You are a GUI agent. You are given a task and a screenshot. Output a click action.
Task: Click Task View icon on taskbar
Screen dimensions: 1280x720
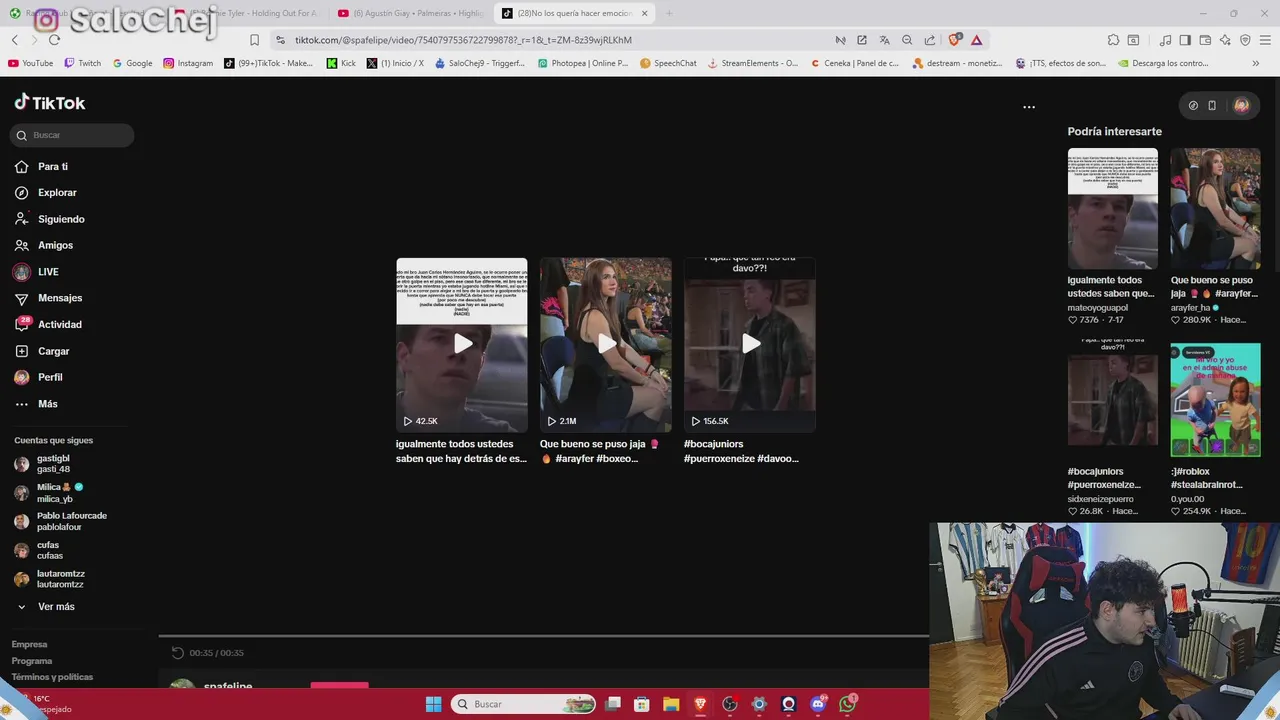click(x=613, y=704)
